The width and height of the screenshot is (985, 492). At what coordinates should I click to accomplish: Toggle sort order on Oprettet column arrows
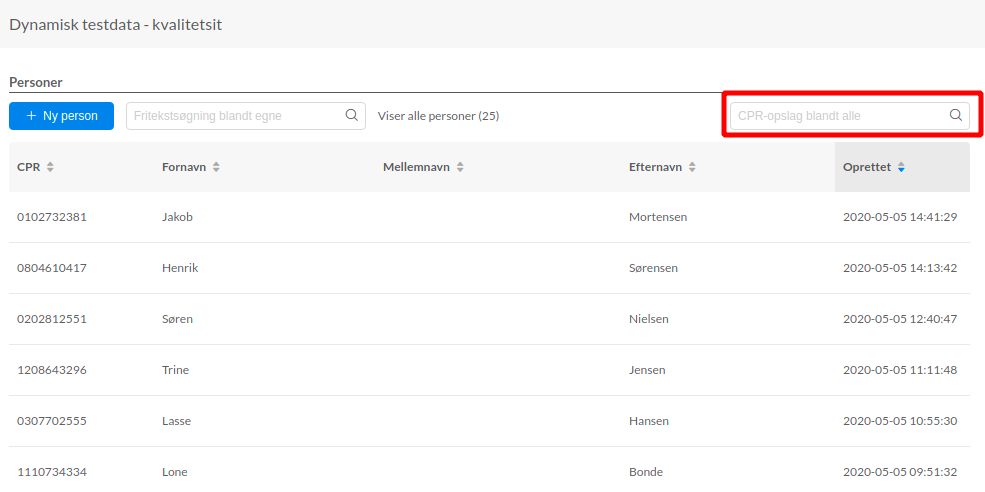tap(901, 167)
